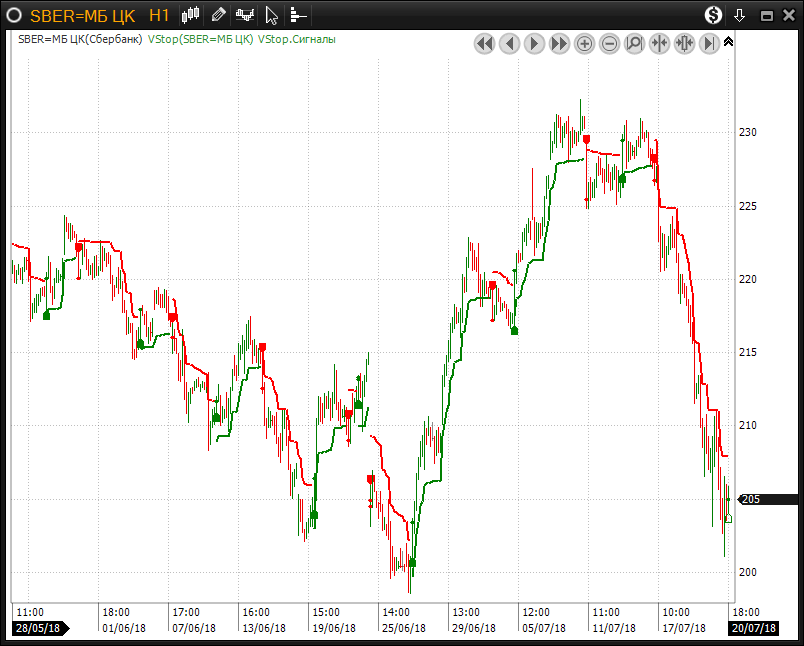Open the indicators icon in title bar
The width and height of the screenshot is (804, 646).
point(244,15)
